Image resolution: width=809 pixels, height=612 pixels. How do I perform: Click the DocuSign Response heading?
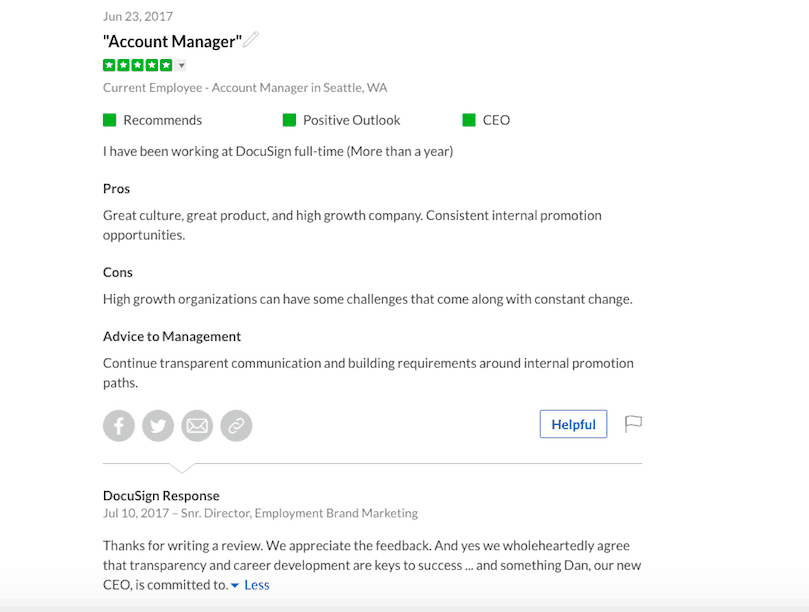(x=161, y=496)
